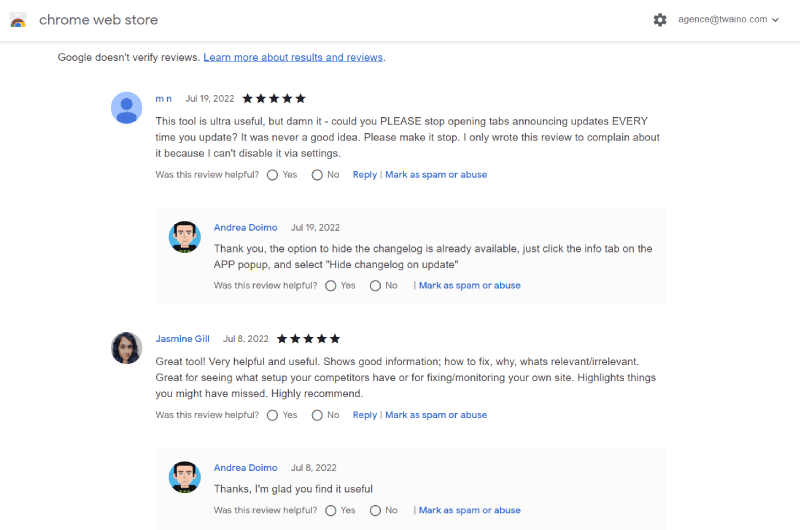800x530 pixels.
Task: Select No for Jasmine Gill's review
Action: (x=317, y=415)
